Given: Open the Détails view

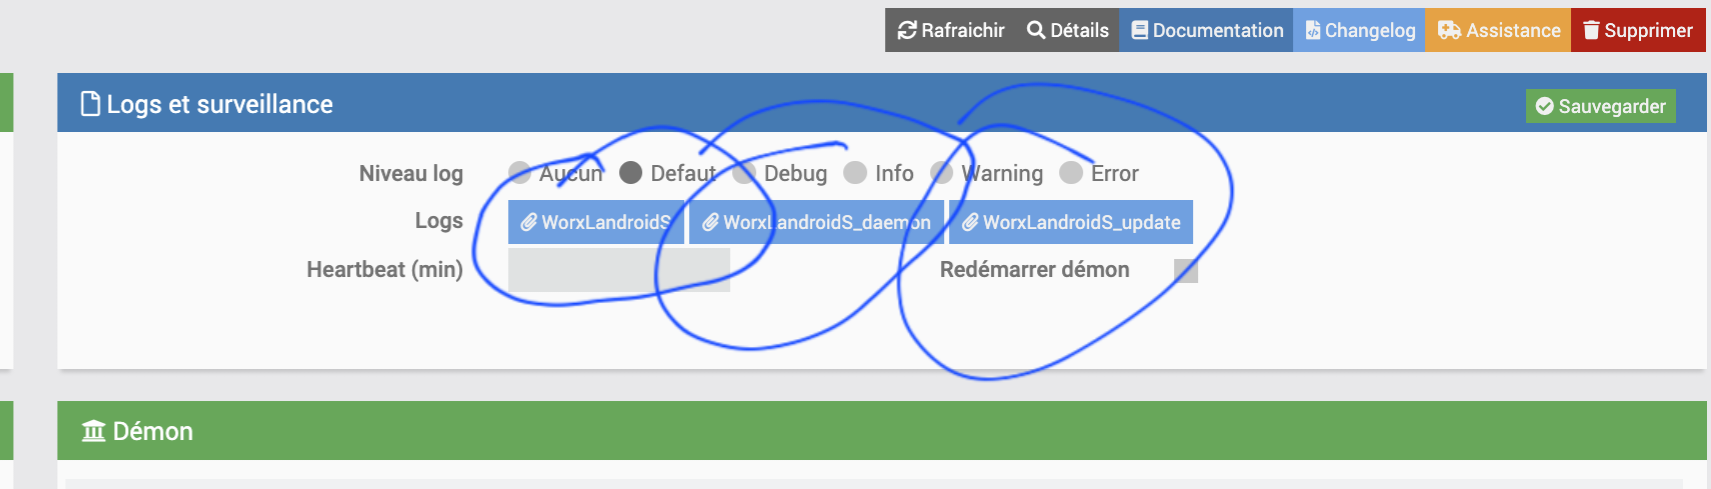Looking at the screenshot, I should tap(1067, 30).
